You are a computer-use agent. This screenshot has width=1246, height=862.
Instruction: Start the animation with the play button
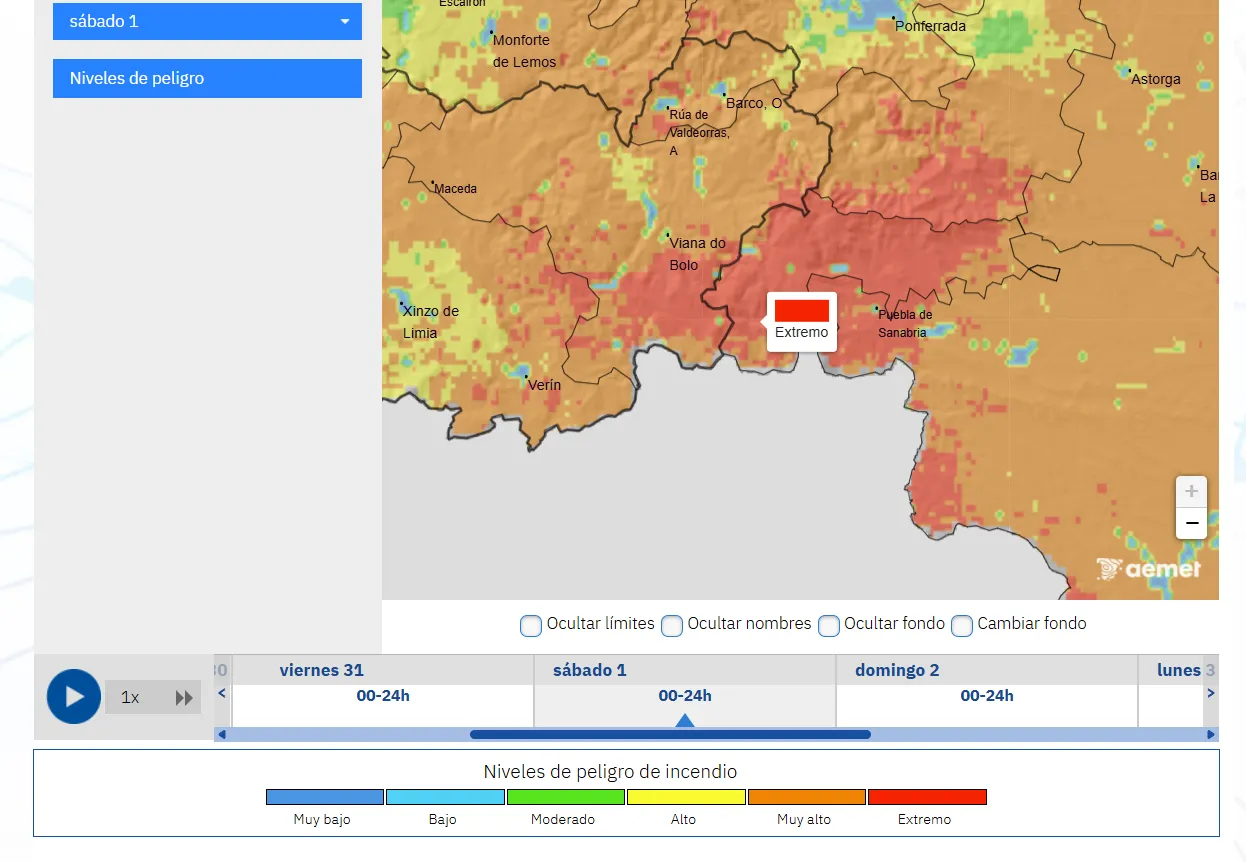click(x=74, y=697)
